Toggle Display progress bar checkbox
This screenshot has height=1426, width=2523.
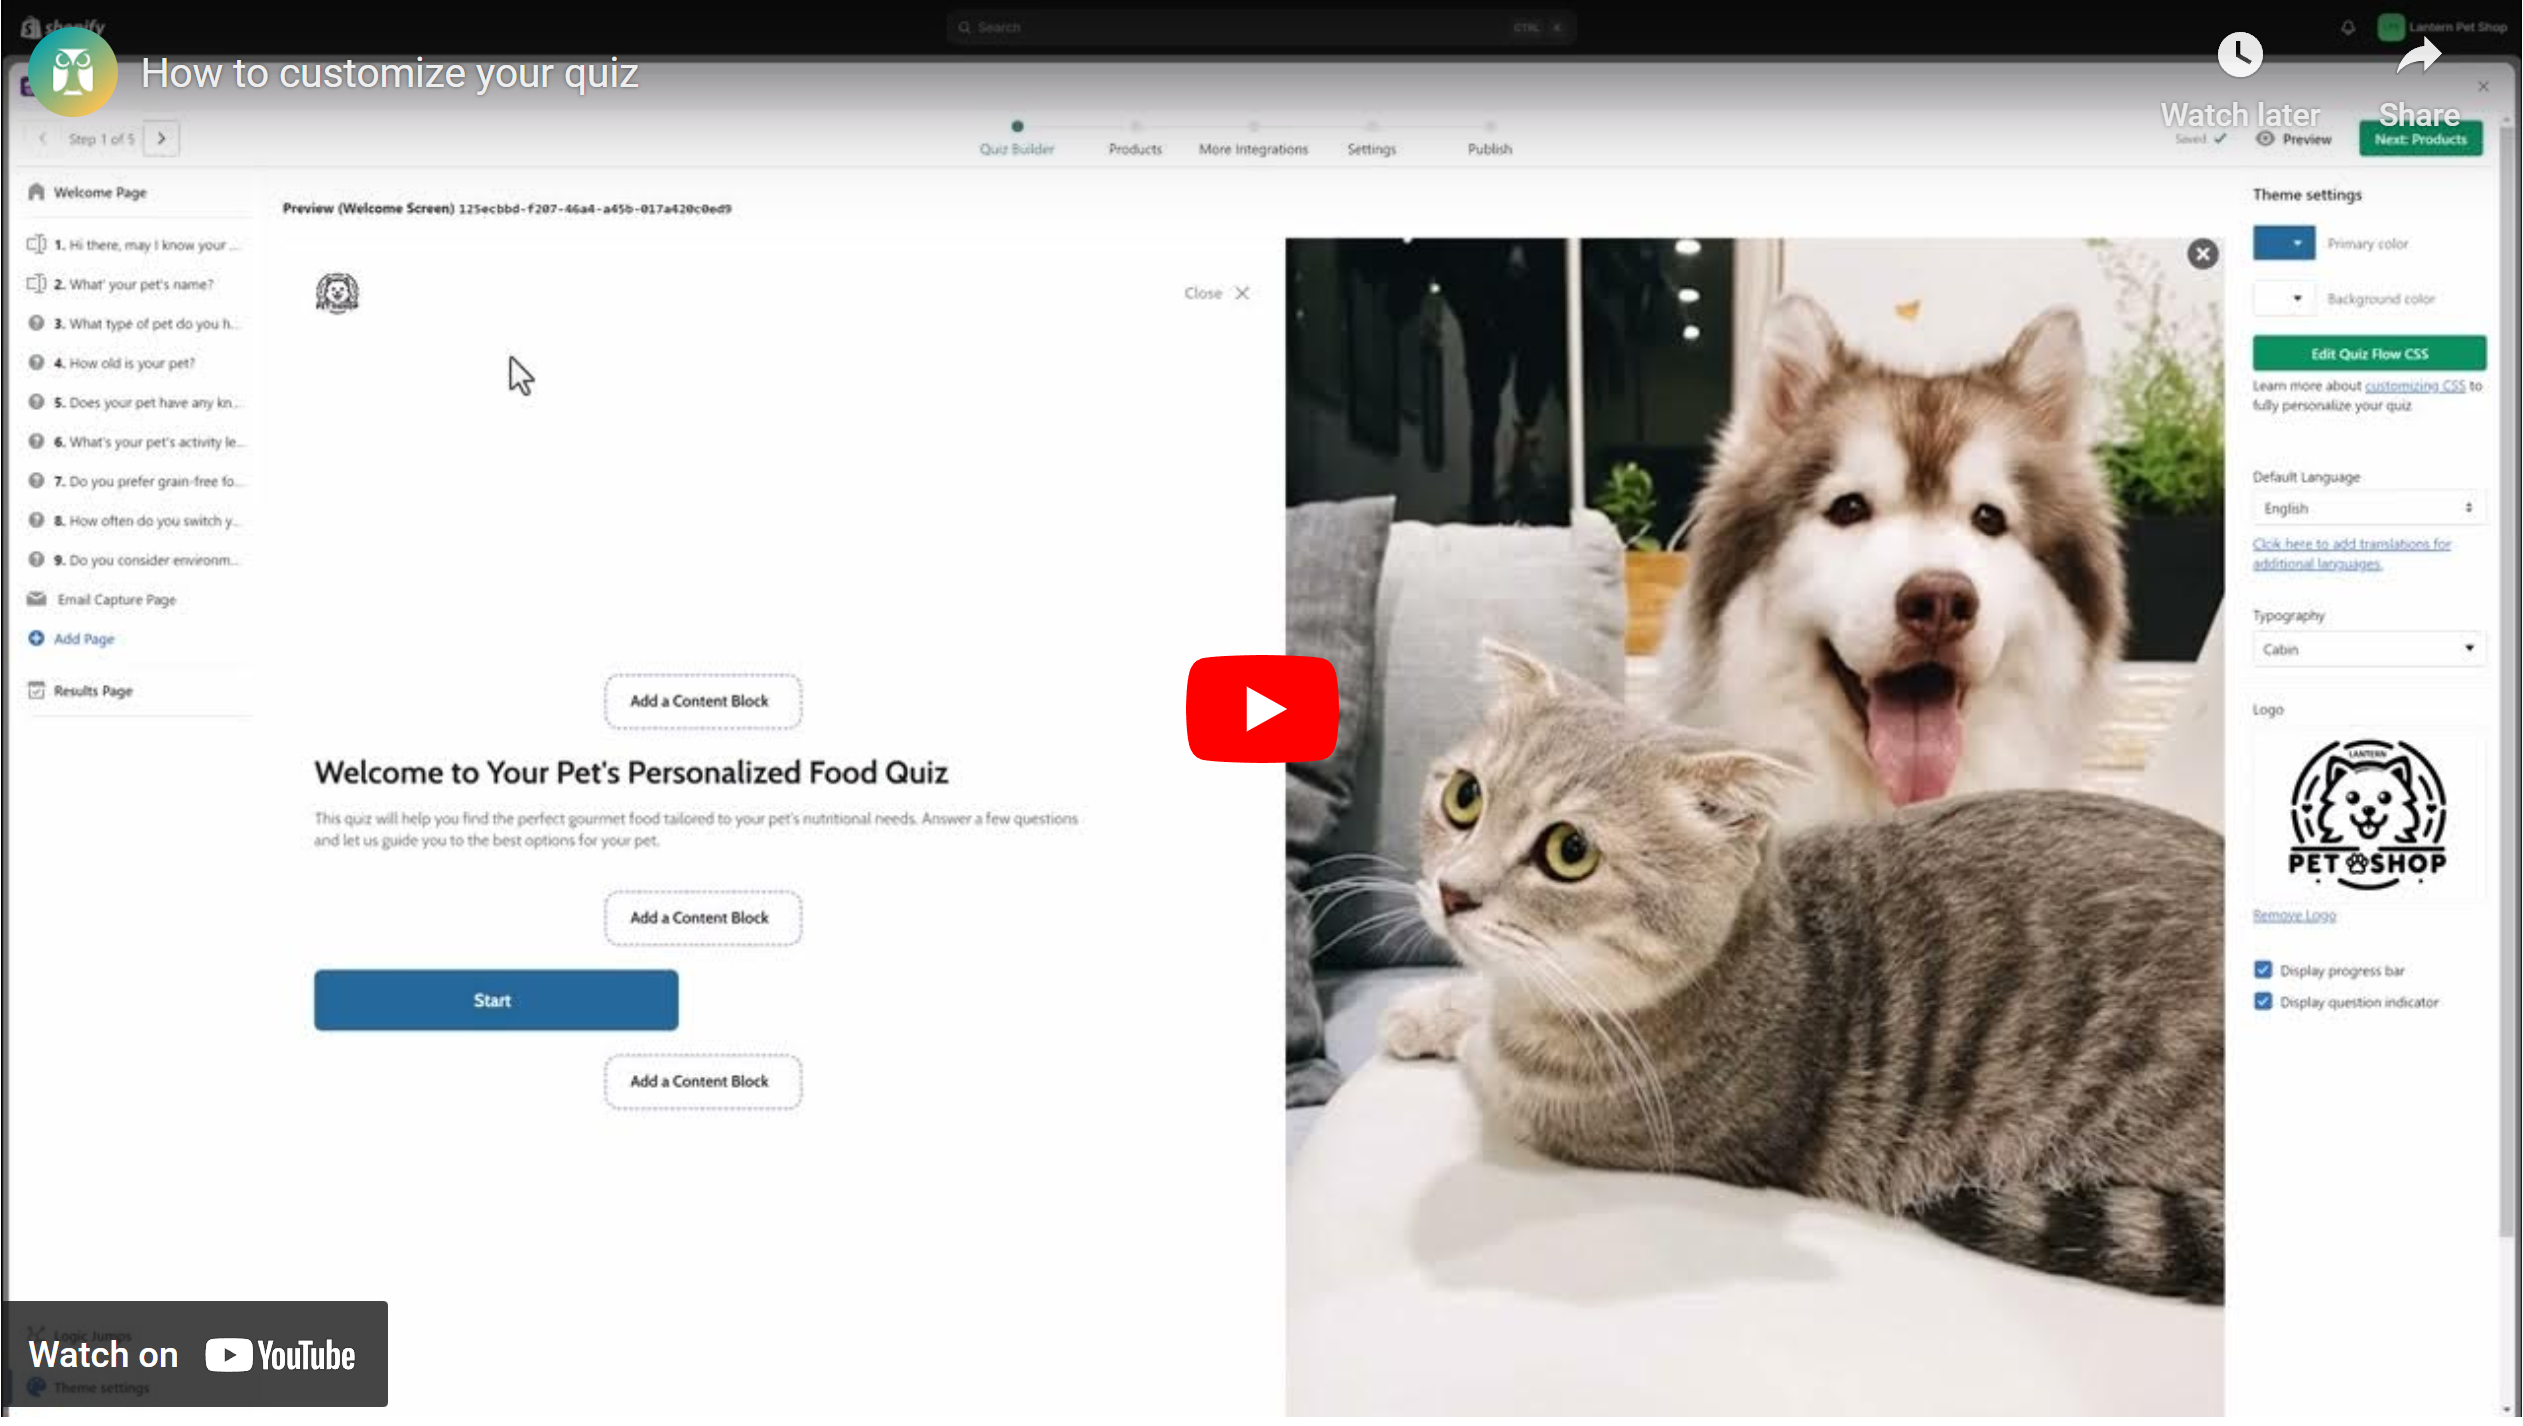2263,971
